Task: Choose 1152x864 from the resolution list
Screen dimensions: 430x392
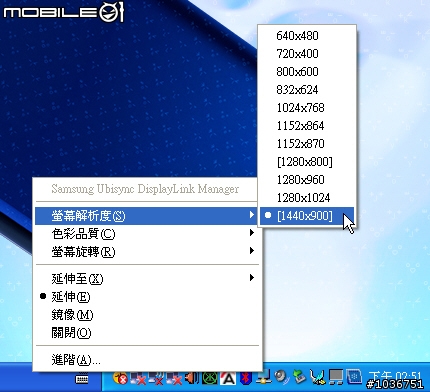Action: click(307, 126)
